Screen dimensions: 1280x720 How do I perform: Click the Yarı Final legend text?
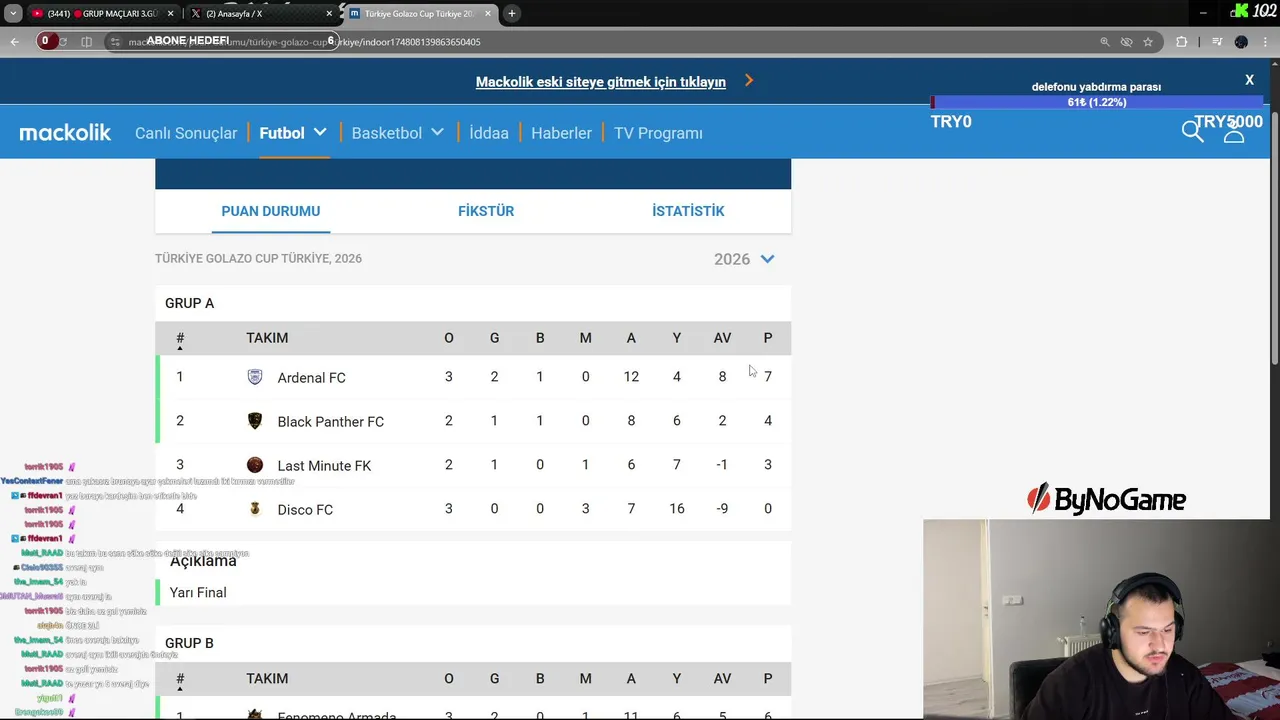click(198, 593)
